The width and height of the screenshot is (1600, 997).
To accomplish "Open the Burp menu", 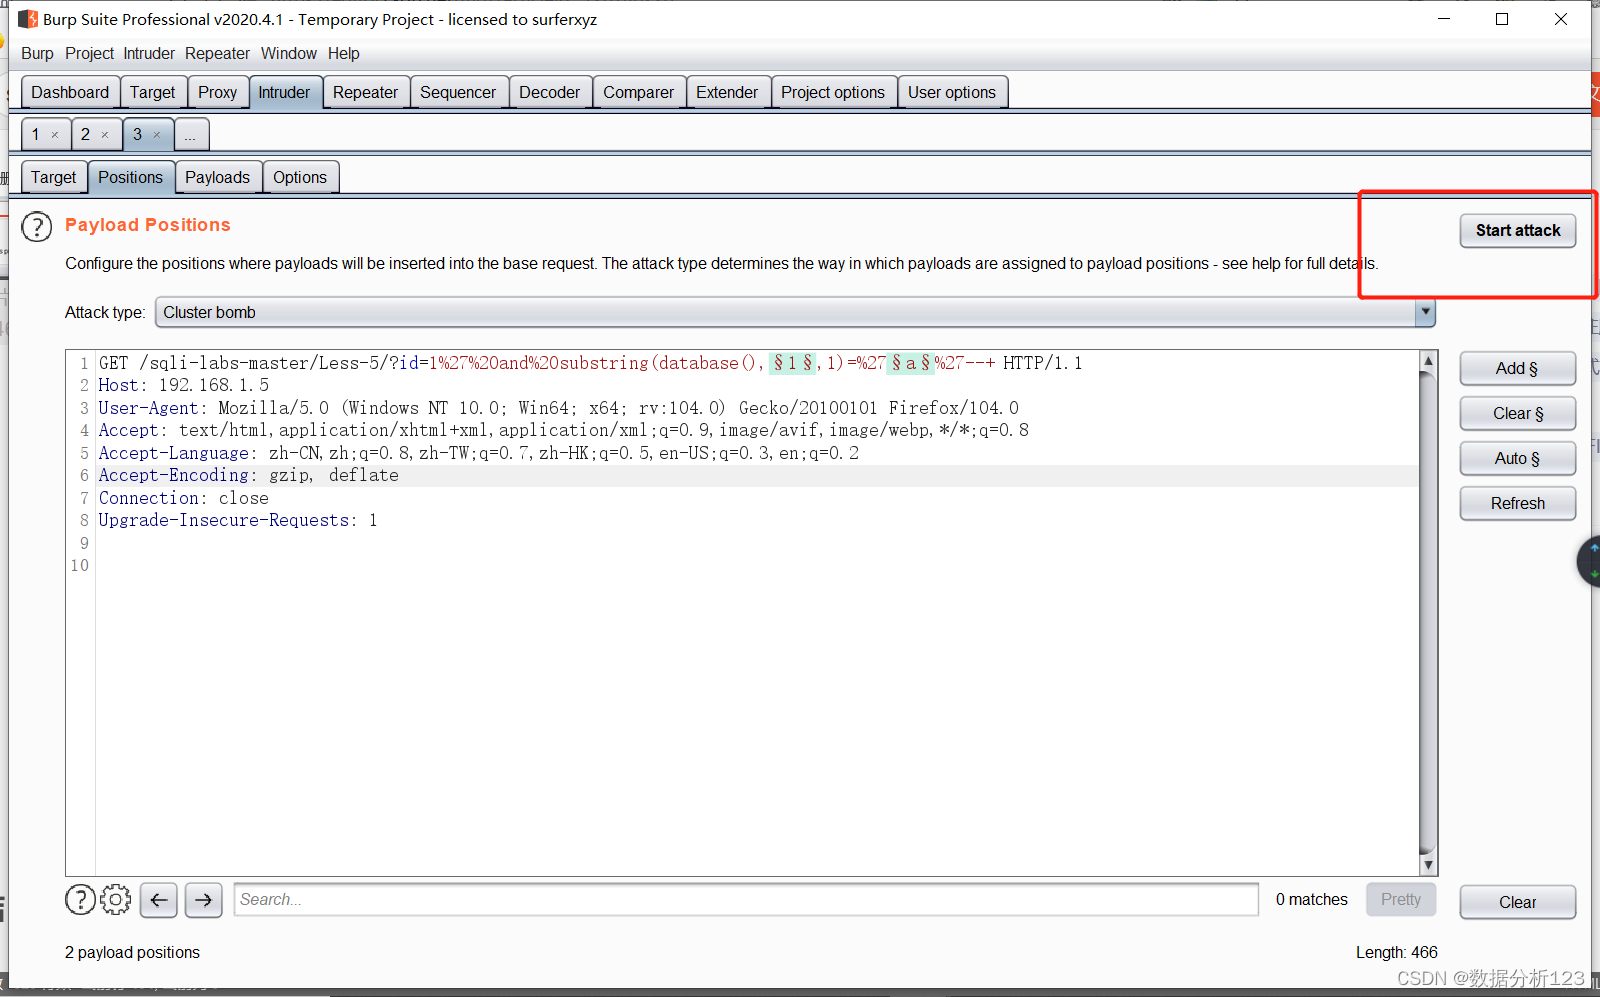I will point(38,54).
